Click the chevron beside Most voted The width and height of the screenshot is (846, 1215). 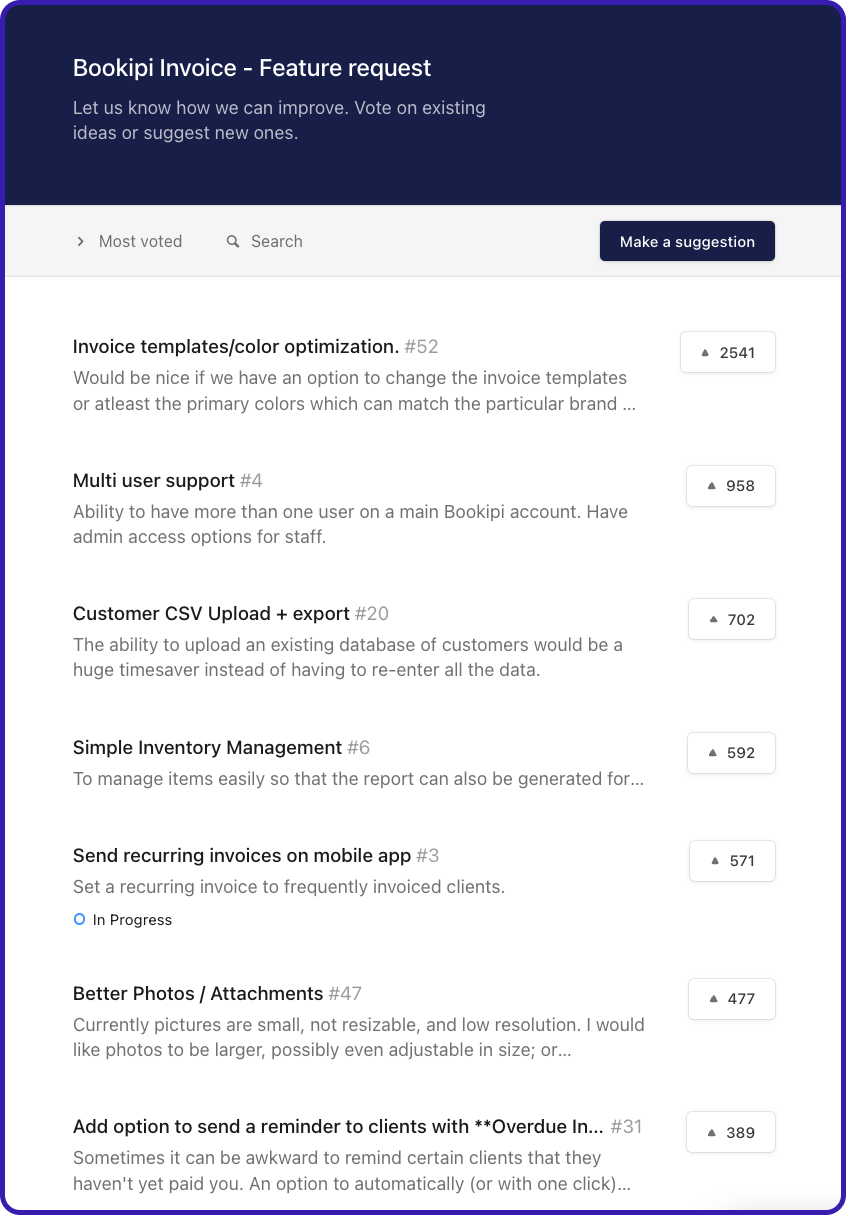point(80,242)
